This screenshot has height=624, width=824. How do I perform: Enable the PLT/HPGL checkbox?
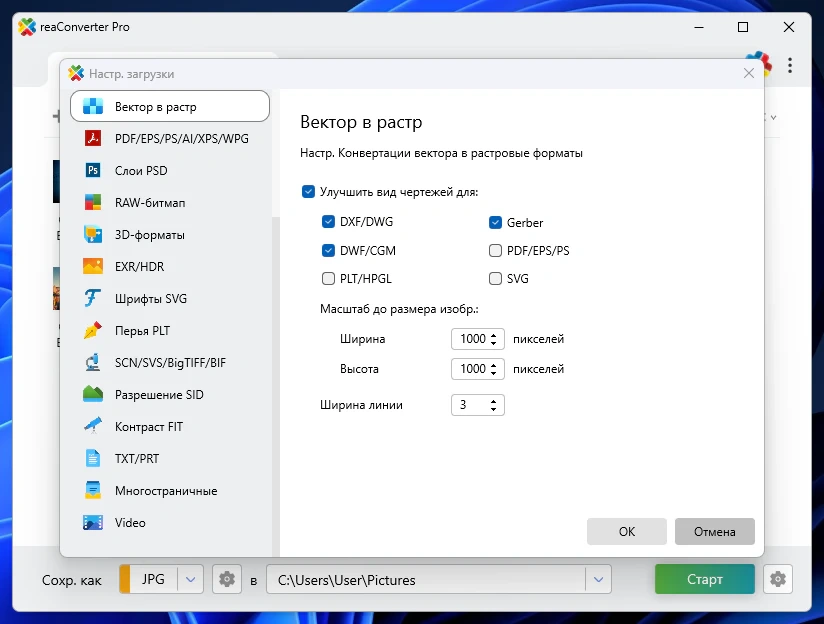328,278
